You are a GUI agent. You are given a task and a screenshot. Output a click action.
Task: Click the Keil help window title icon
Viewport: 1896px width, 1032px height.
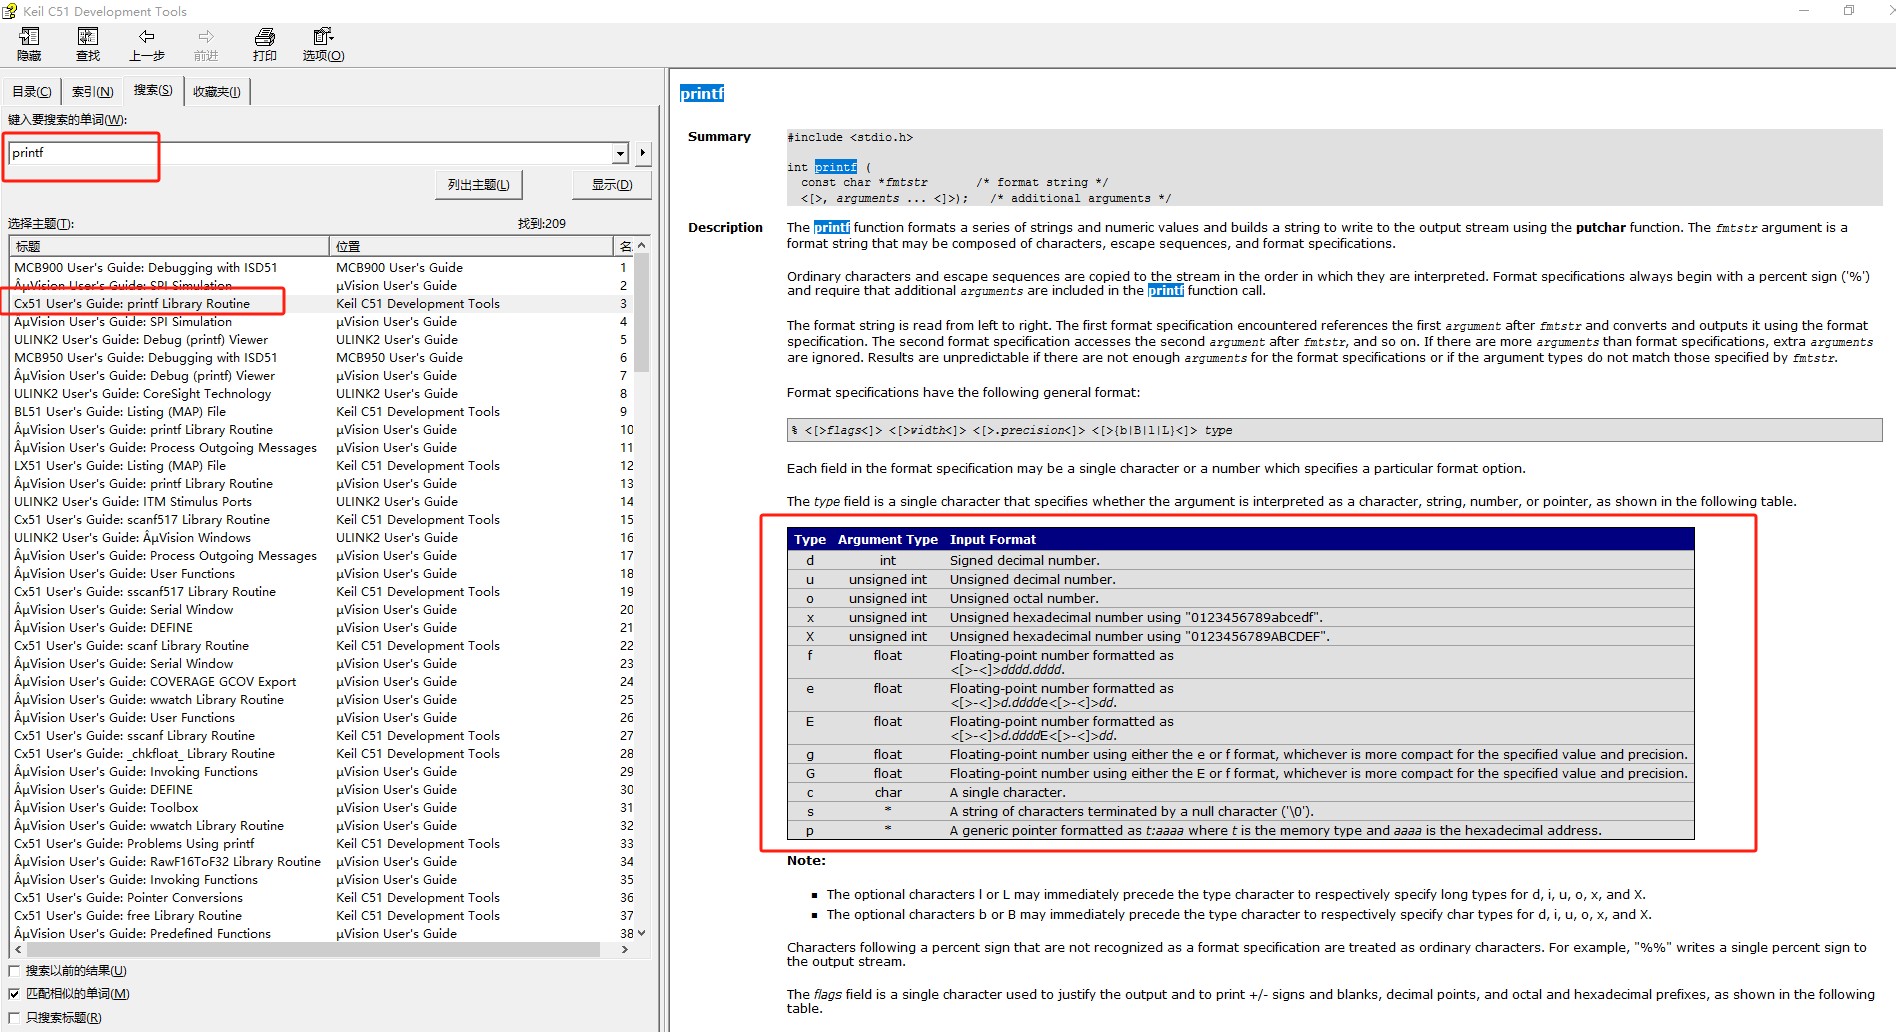(x=10, y=11)
